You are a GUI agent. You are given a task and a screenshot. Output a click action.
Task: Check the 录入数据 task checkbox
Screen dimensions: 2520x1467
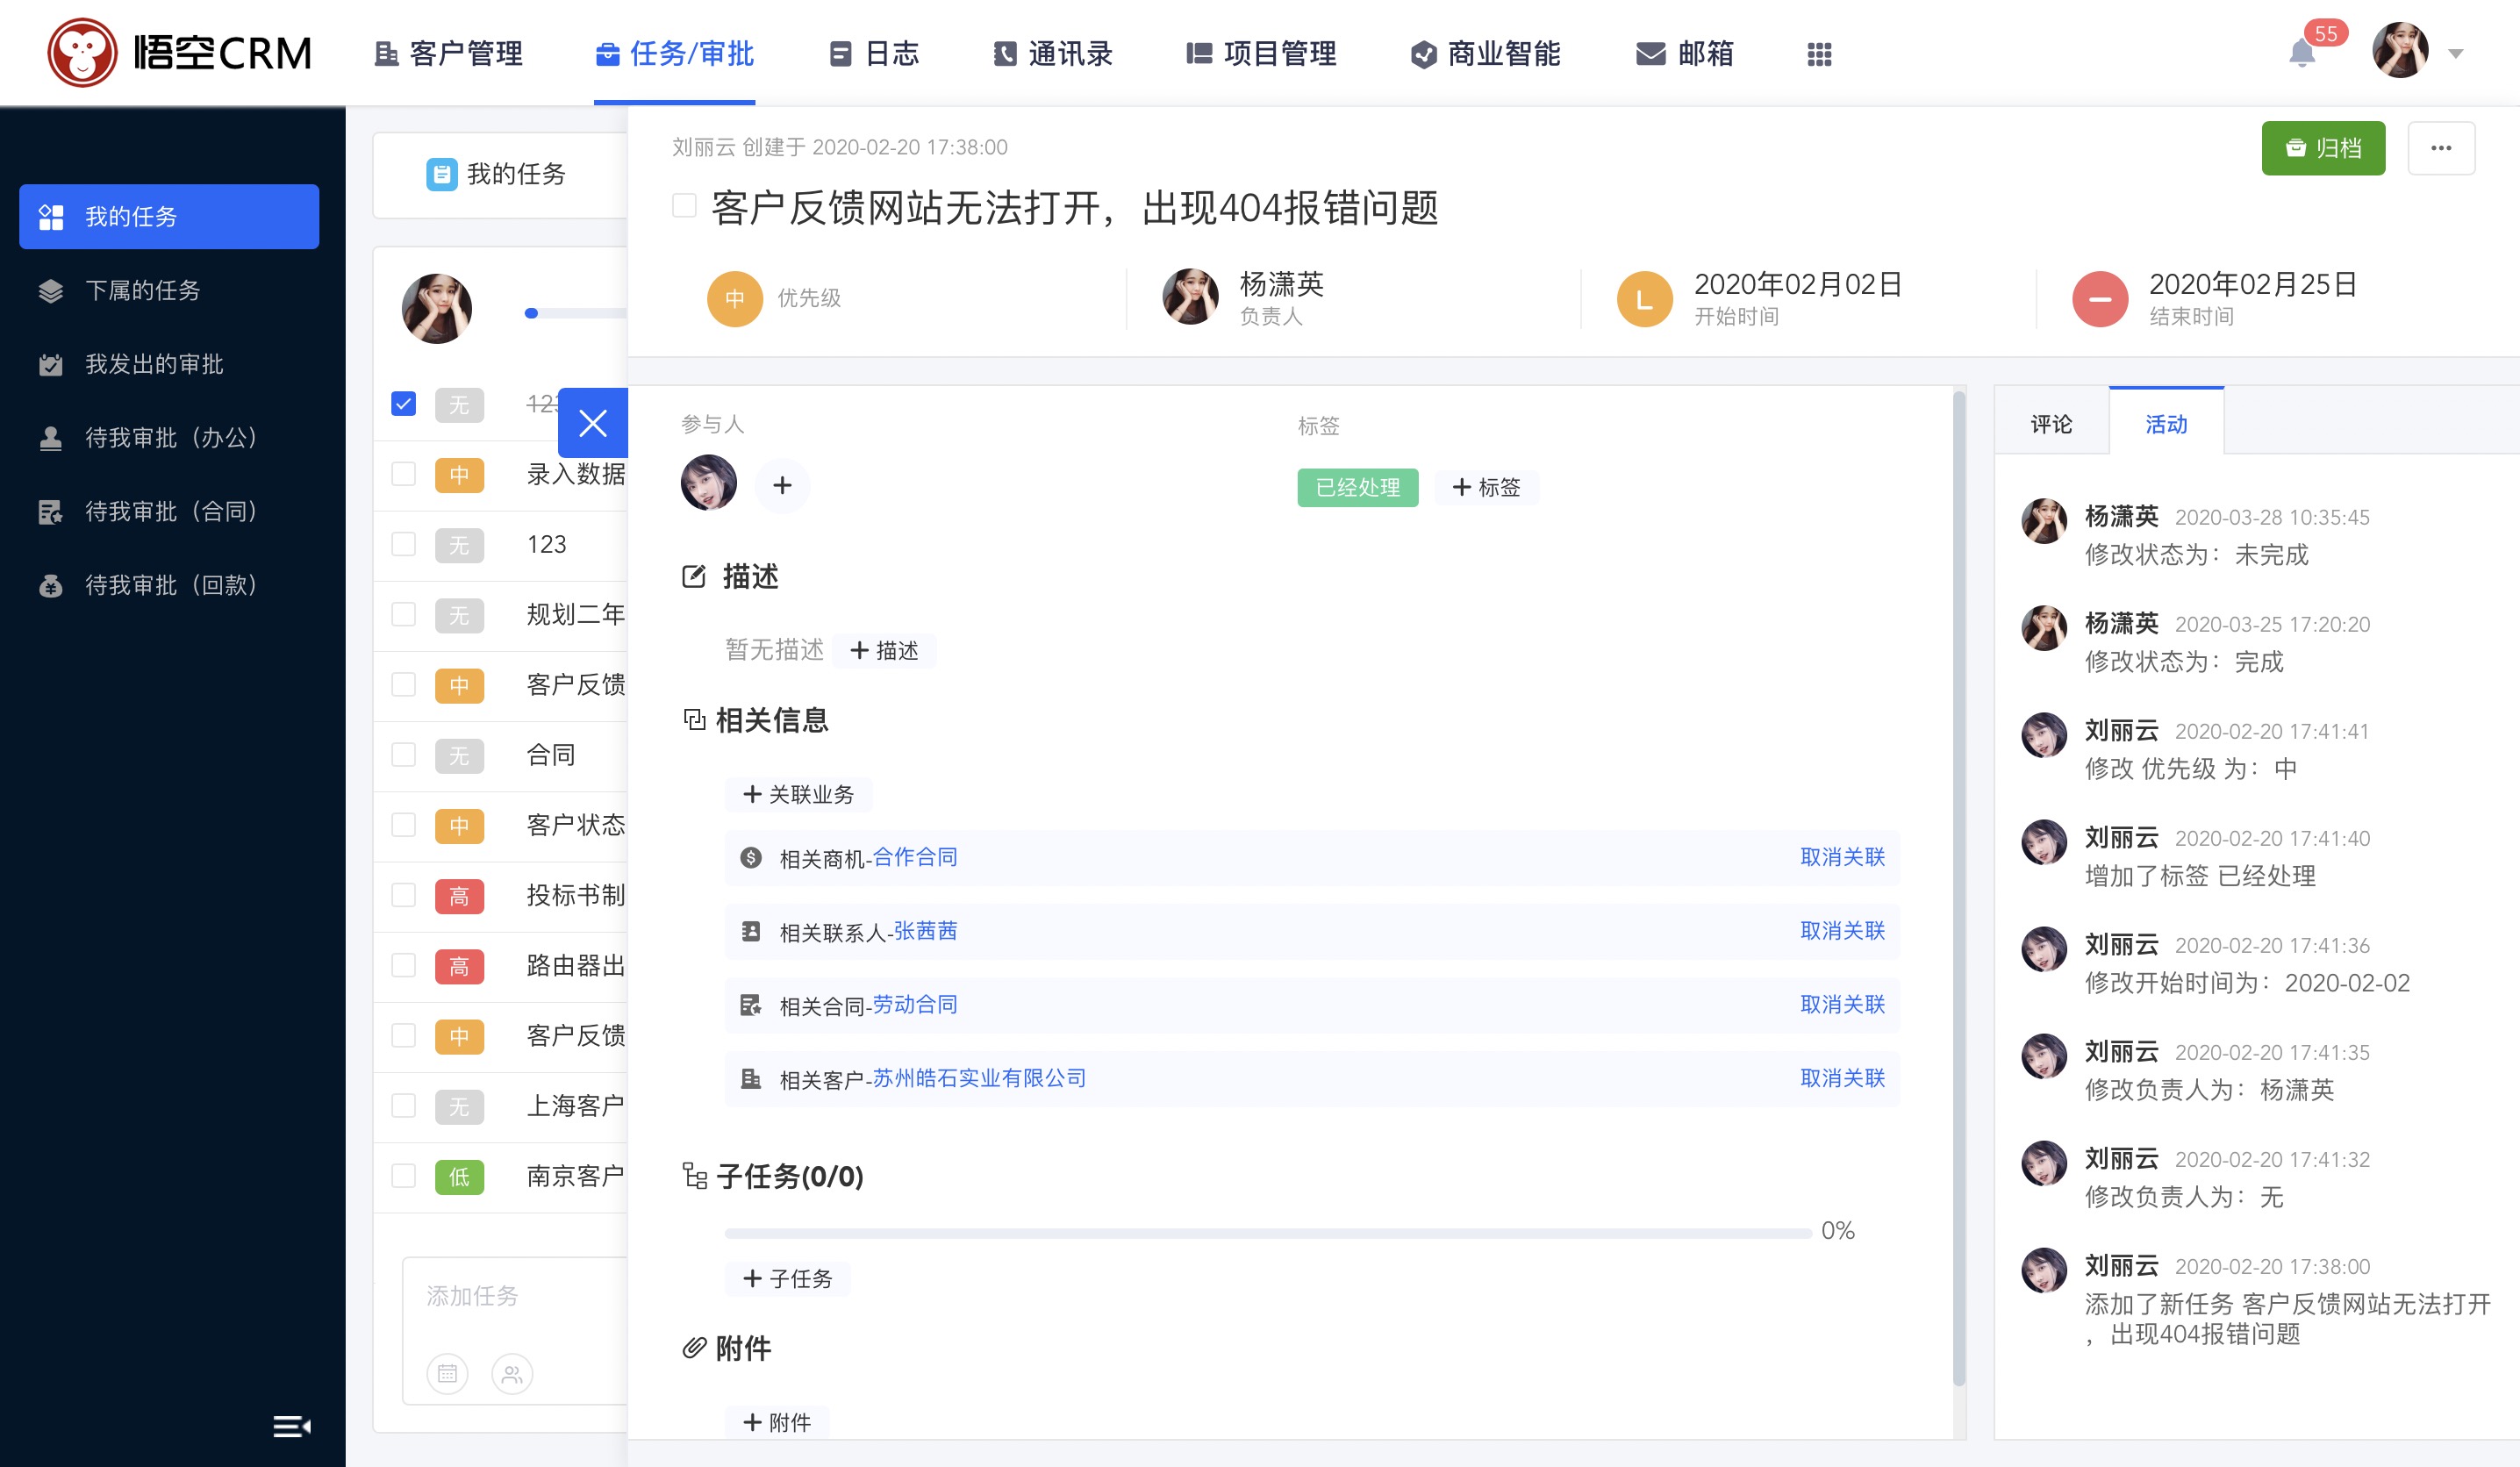[x=403, y=474]
